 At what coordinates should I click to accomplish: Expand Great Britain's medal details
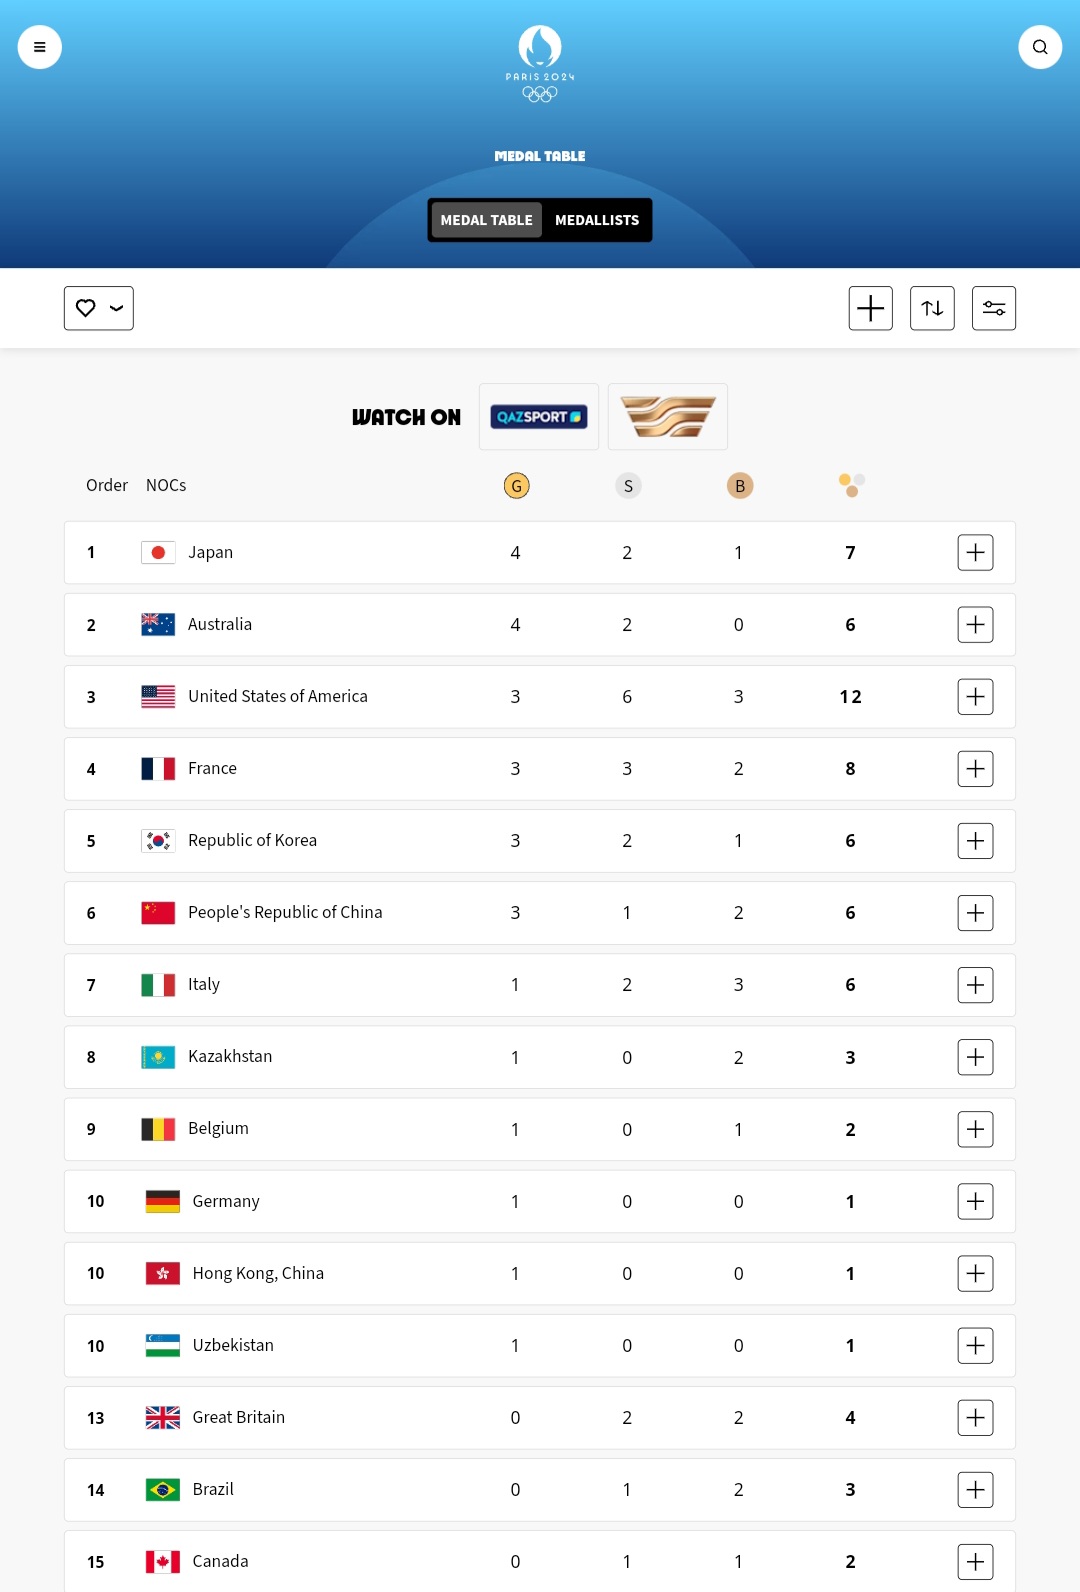[x=975, y=1418]
